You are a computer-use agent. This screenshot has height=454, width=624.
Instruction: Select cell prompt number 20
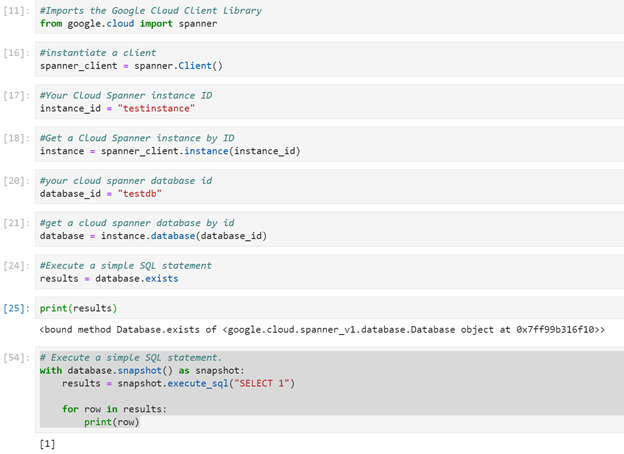point(16,181)
